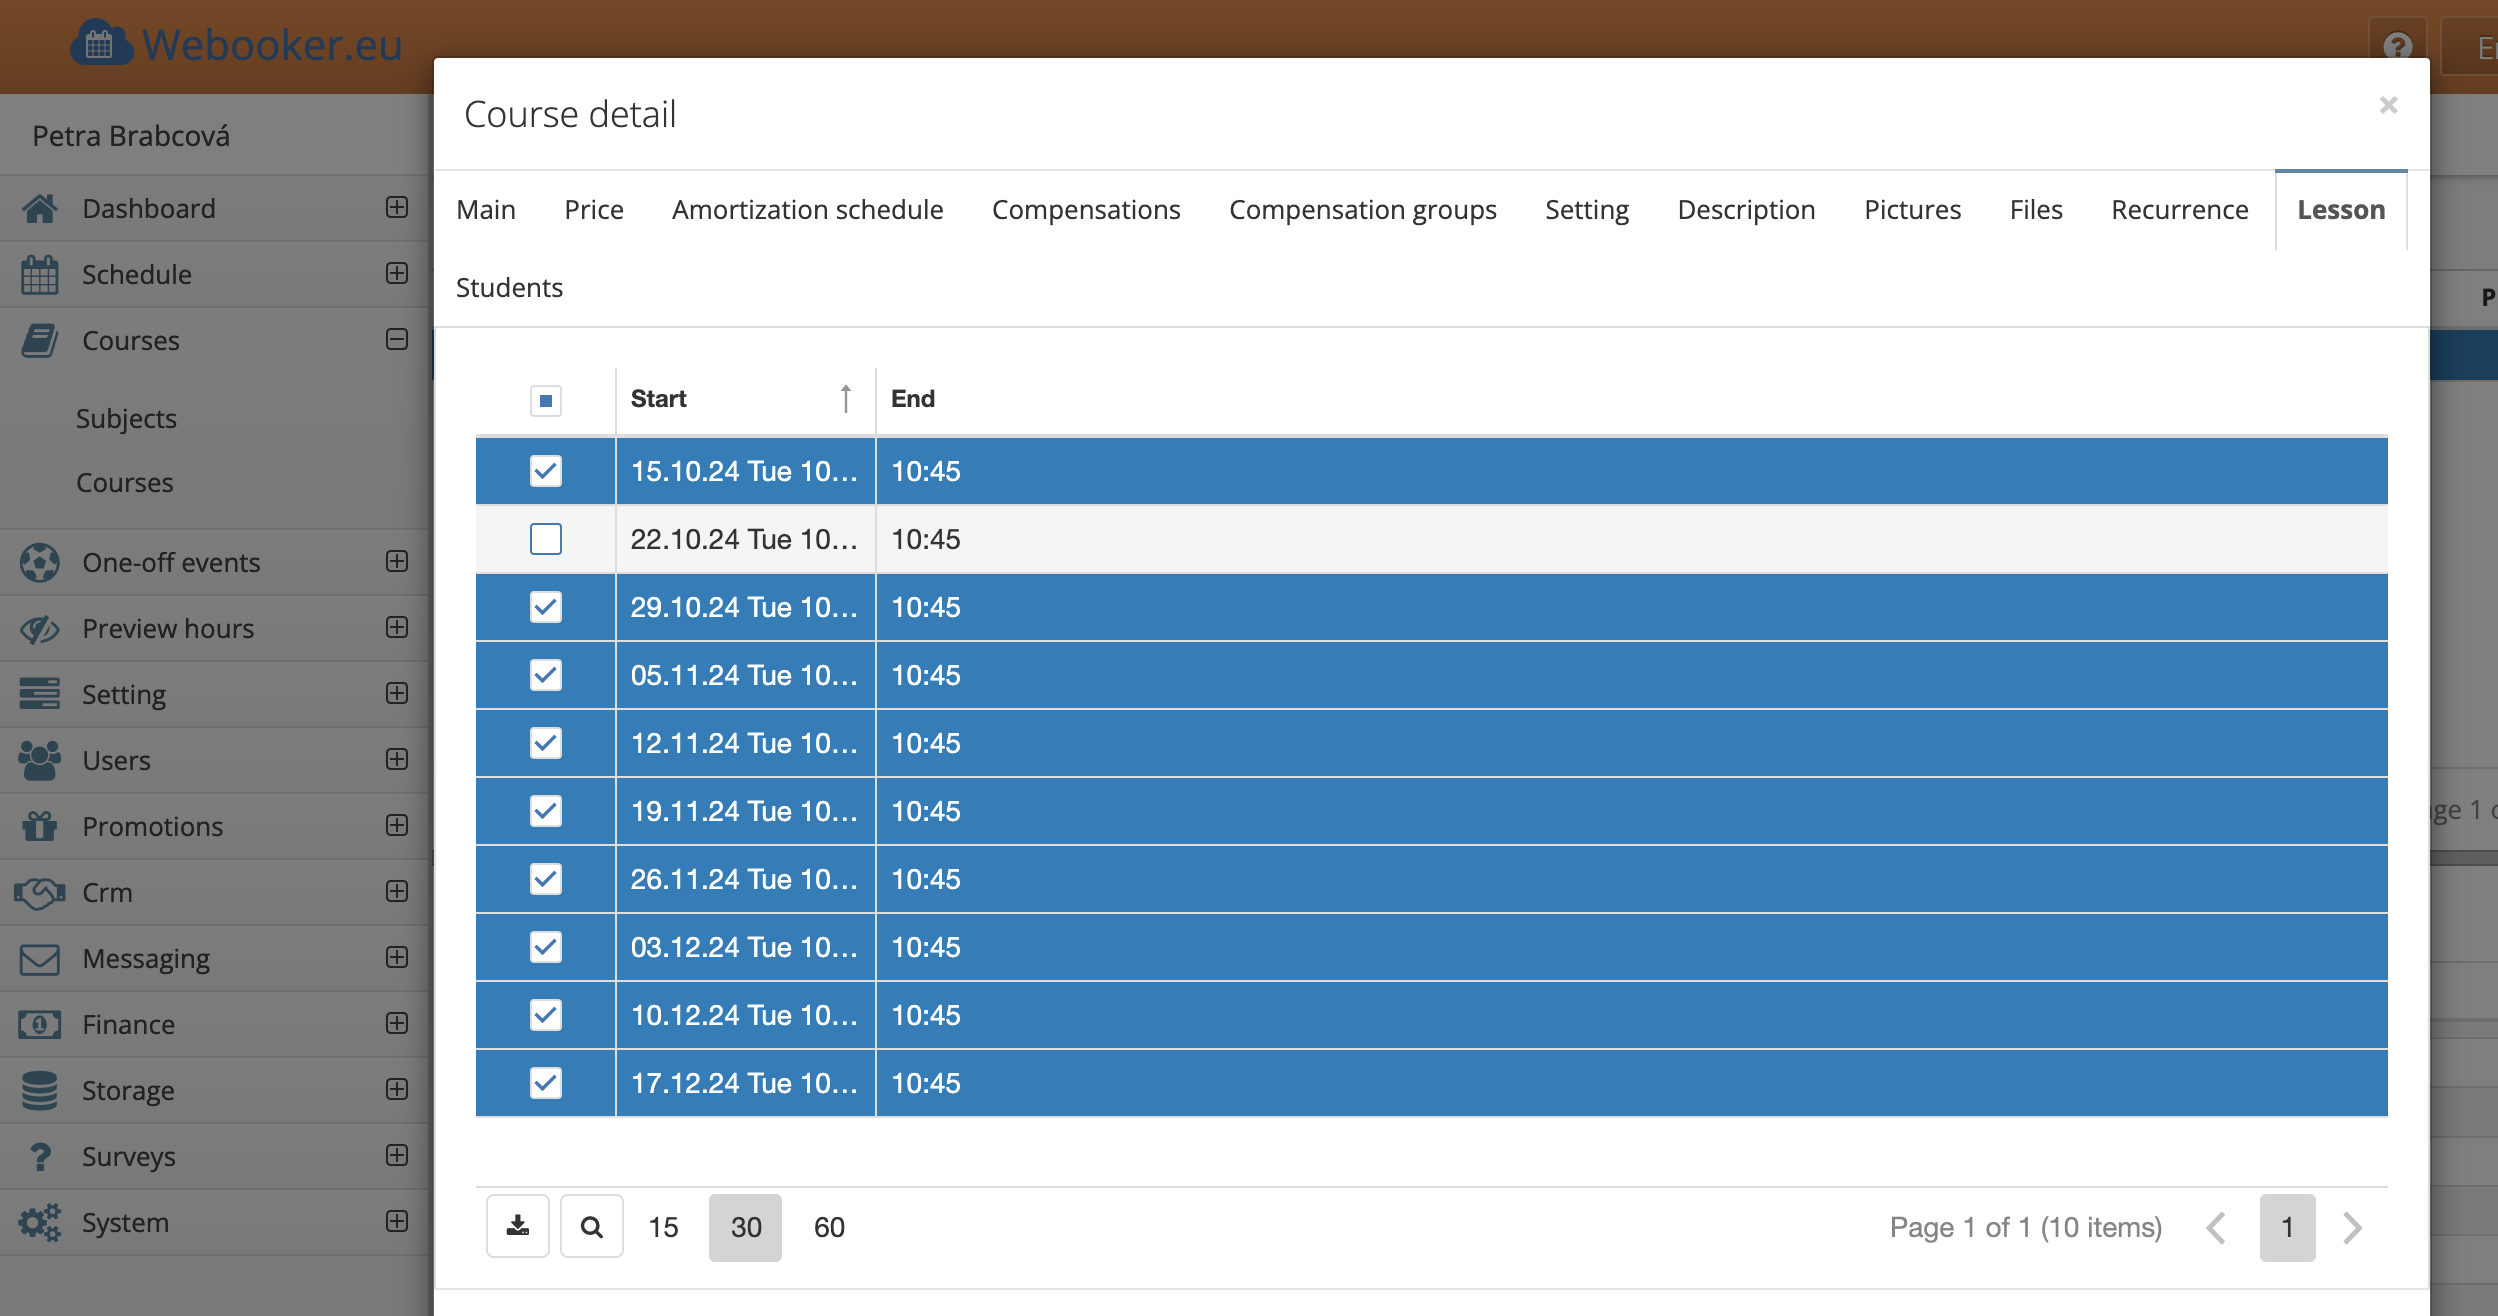Click the Messaging envelope icon
Viewport: 2498px width, 1316px height.
tap(40, 958)
